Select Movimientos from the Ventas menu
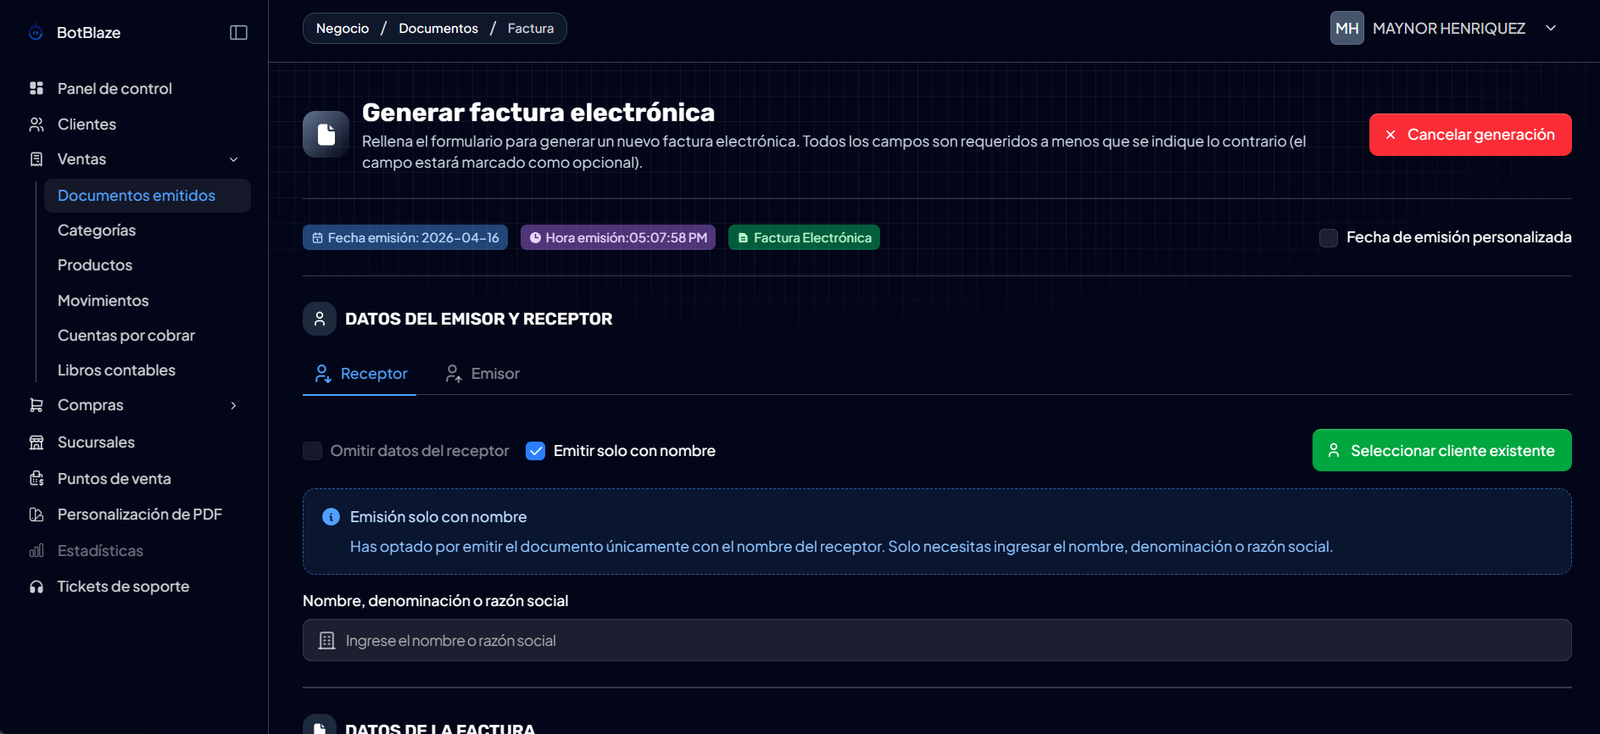 pos(103,299)
